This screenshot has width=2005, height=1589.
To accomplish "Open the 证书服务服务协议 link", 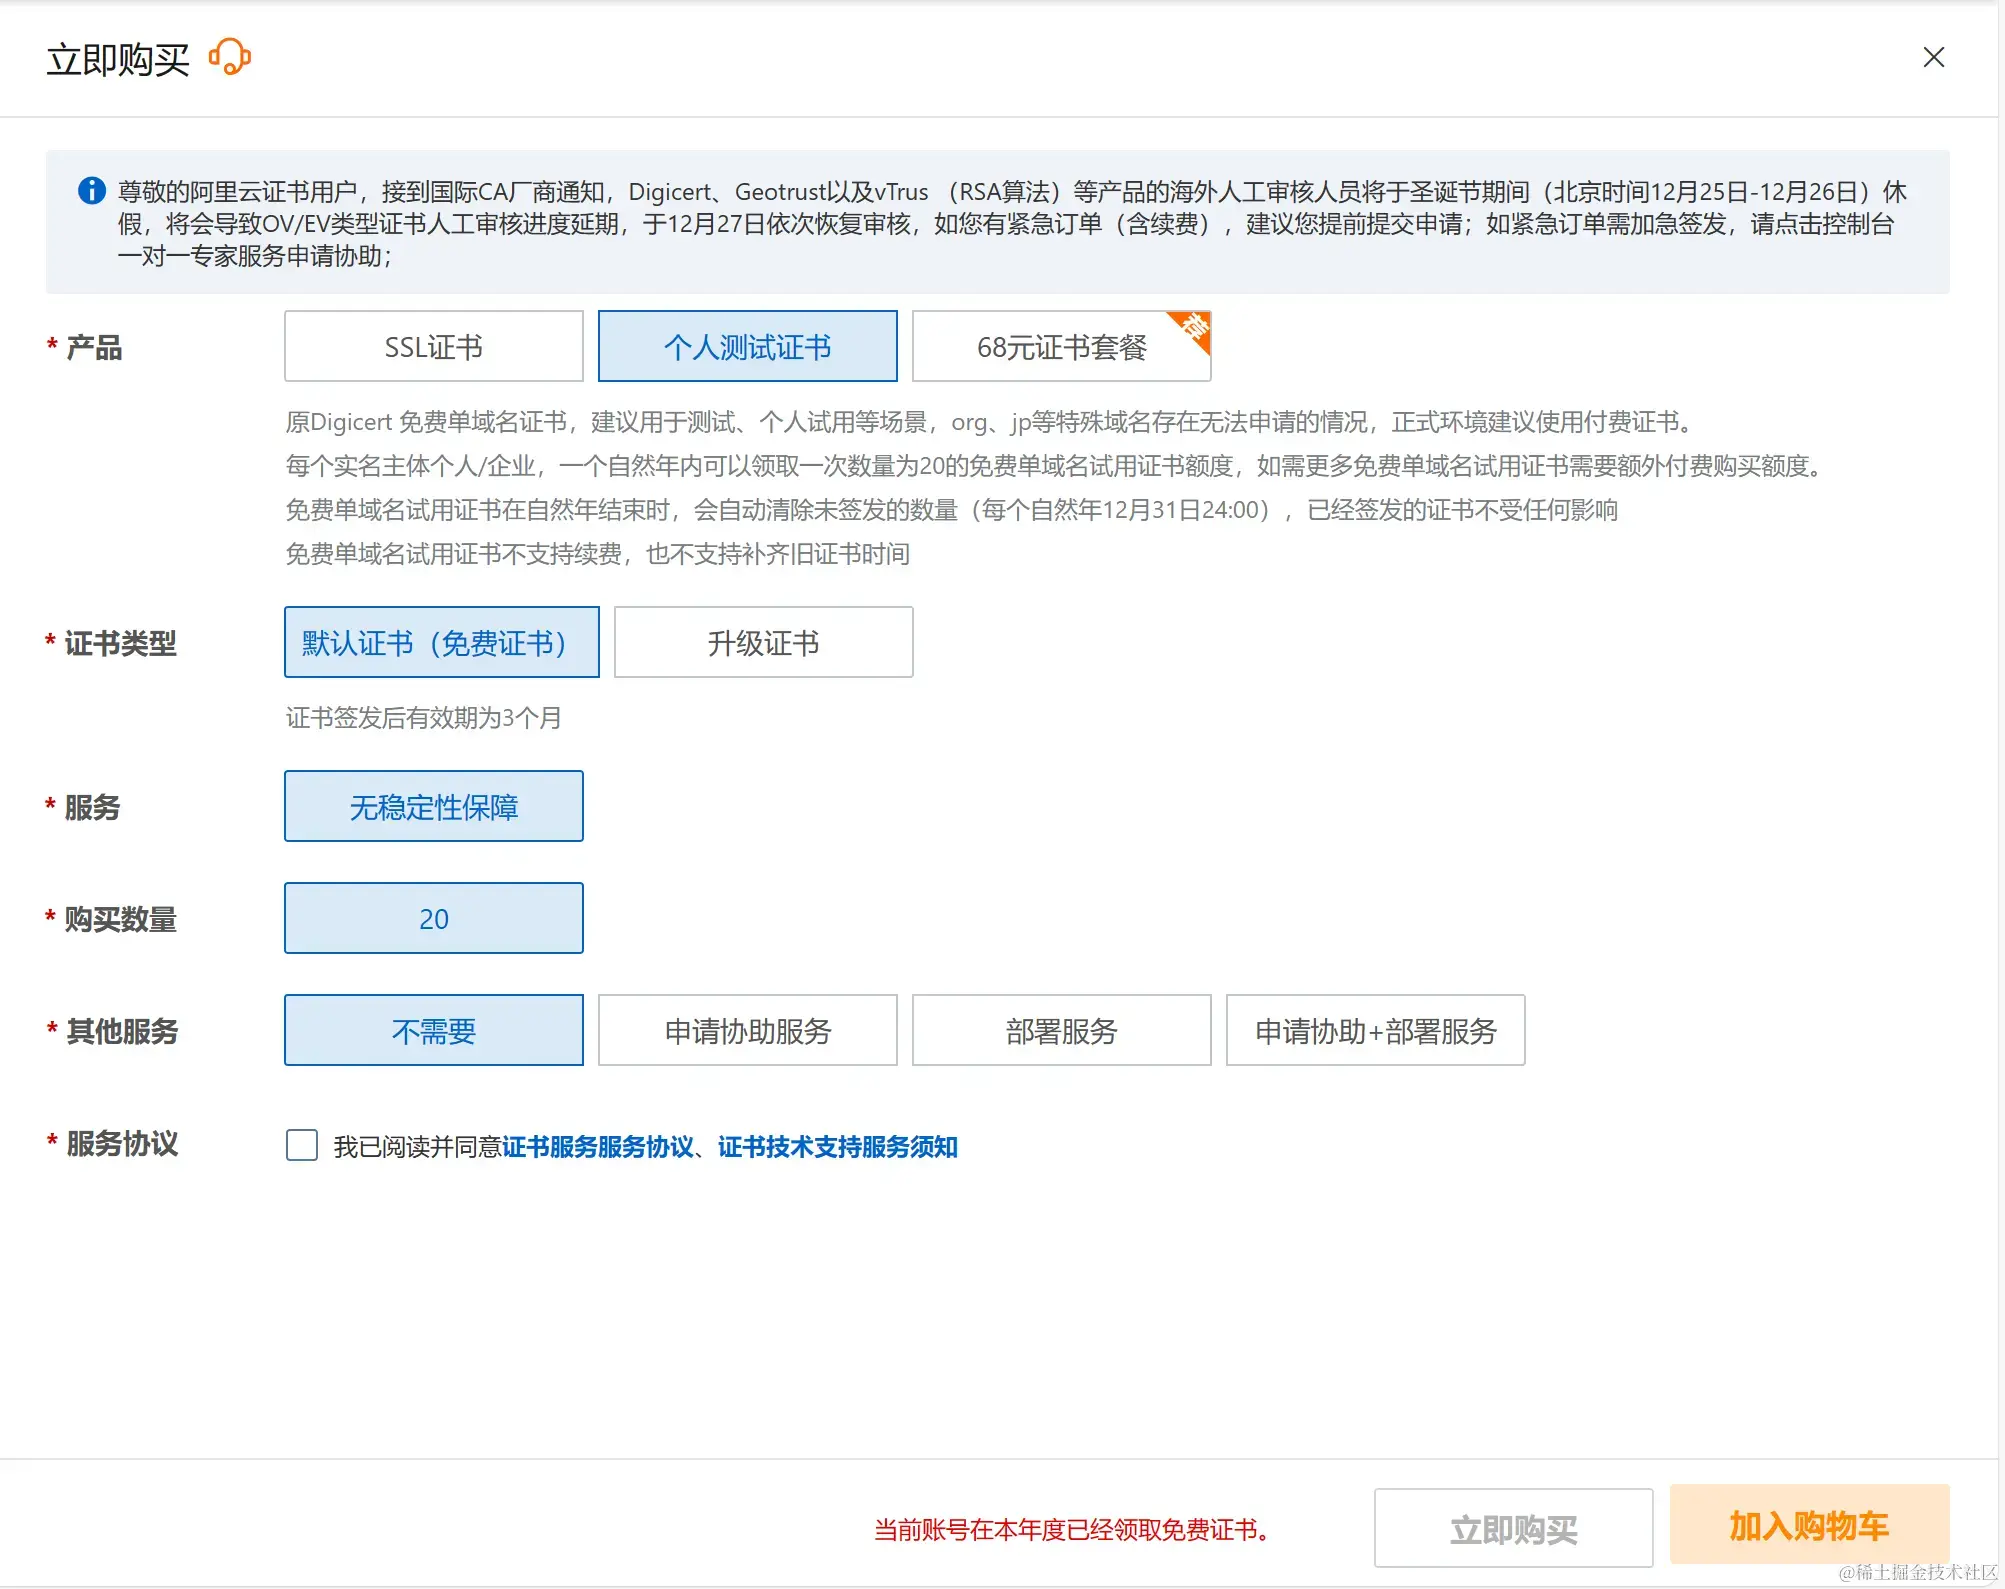I will 597,1147.
